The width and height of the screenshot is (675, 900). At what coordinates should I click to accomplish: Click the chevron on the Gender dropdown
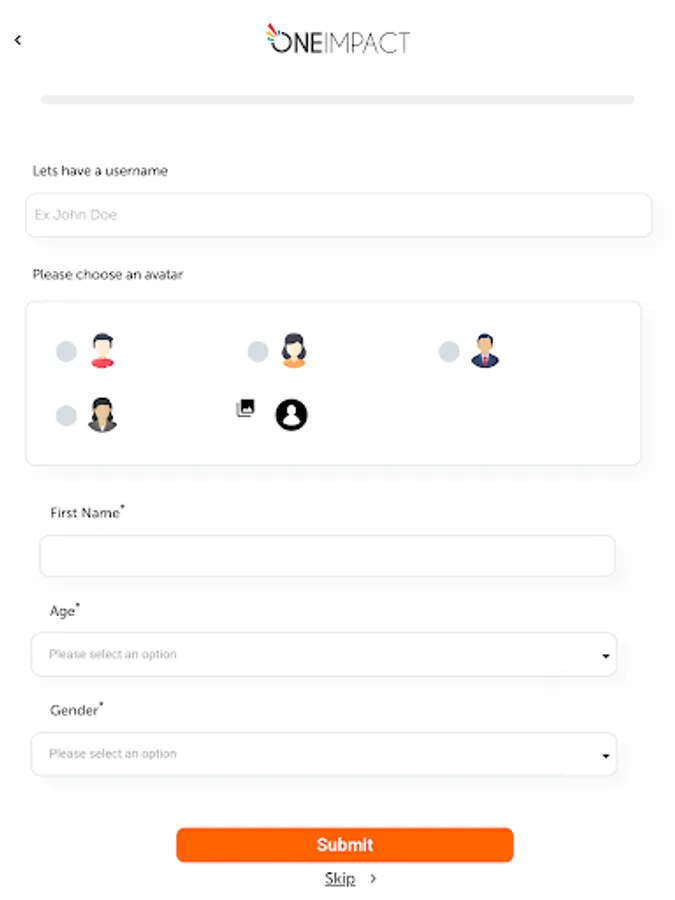(605, 754)
